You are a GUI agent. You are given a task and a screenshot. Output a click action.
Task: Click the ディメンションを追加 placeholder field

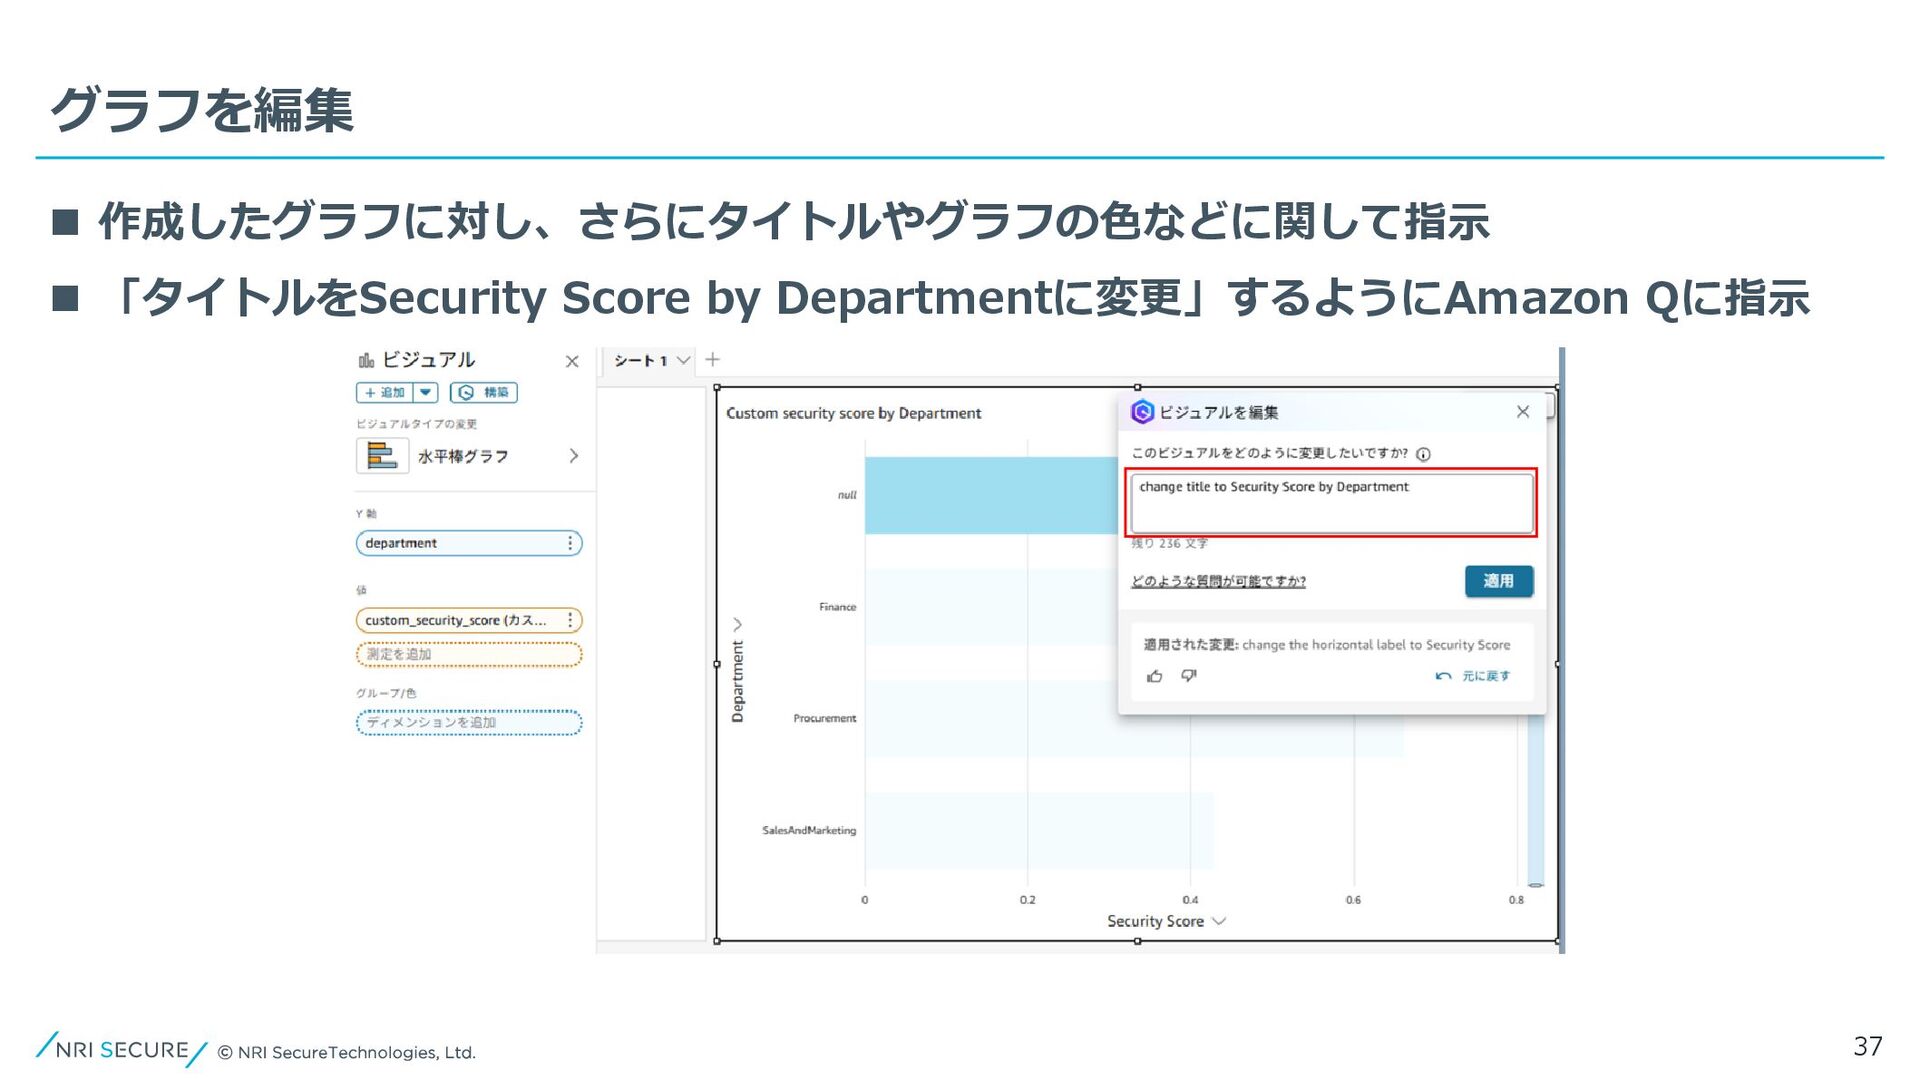[469, 722]
